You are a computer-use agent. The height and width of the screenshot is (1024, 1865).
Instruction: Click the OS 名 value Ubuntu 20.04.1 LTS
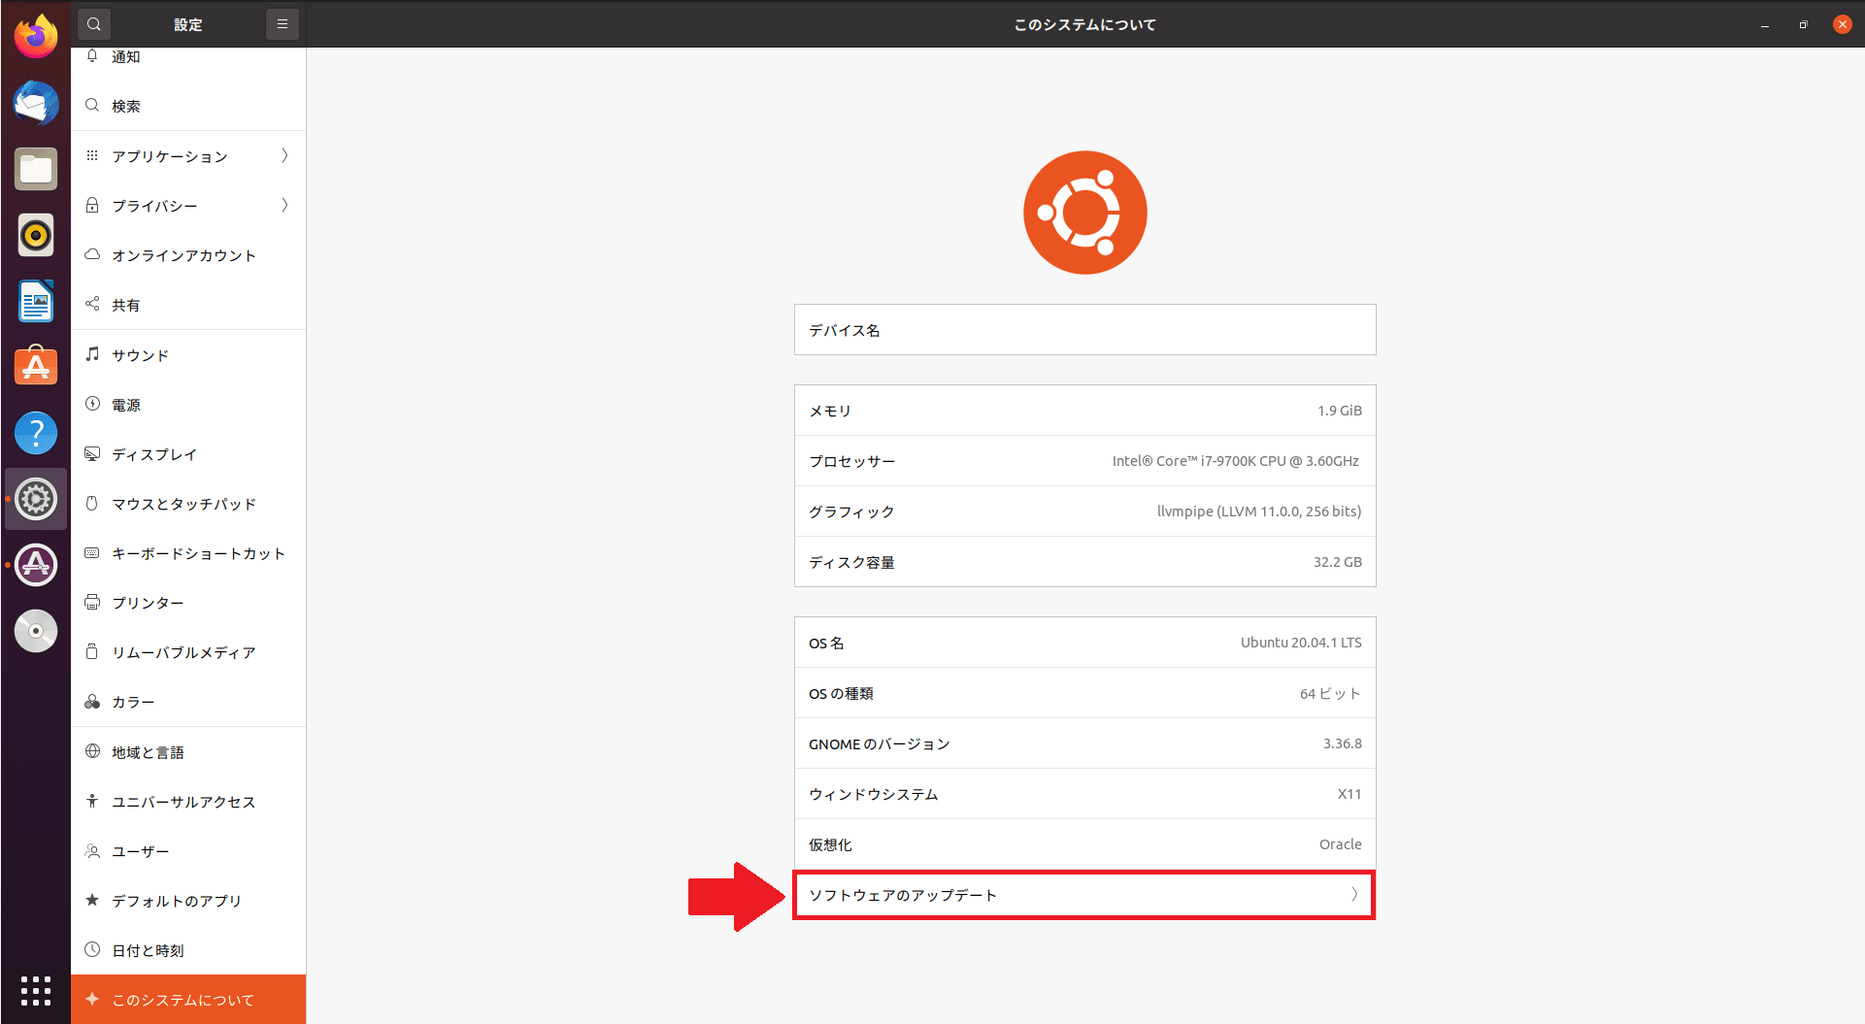click(1301, 642)
